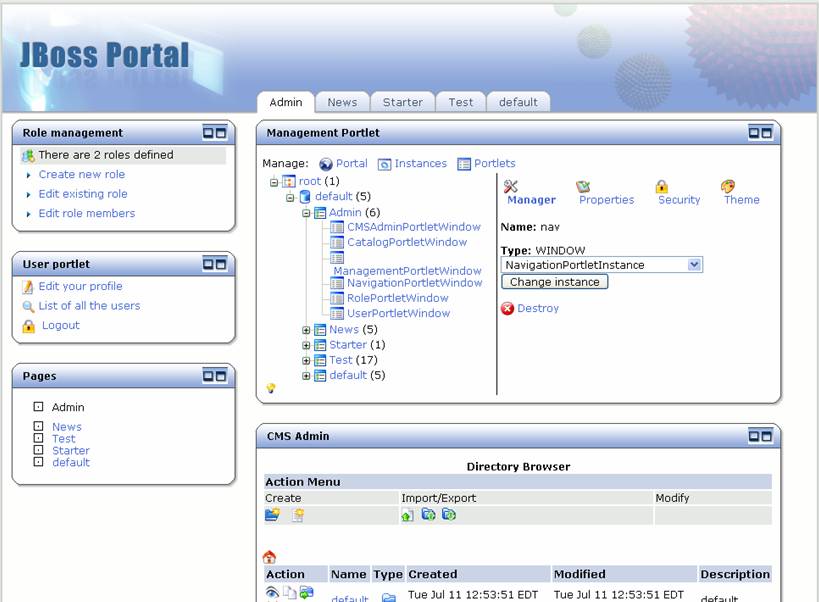Click the copy icon in the default row

tap(289, 592)
